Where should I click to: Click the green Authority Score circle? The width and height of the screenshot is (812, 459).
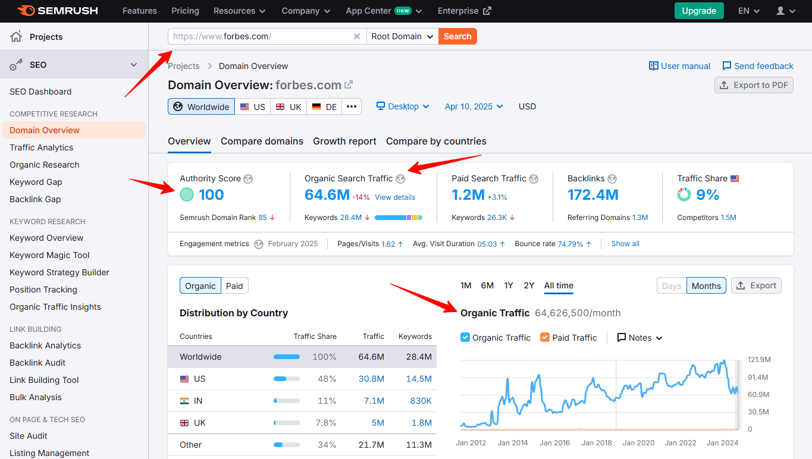[186, 195]
